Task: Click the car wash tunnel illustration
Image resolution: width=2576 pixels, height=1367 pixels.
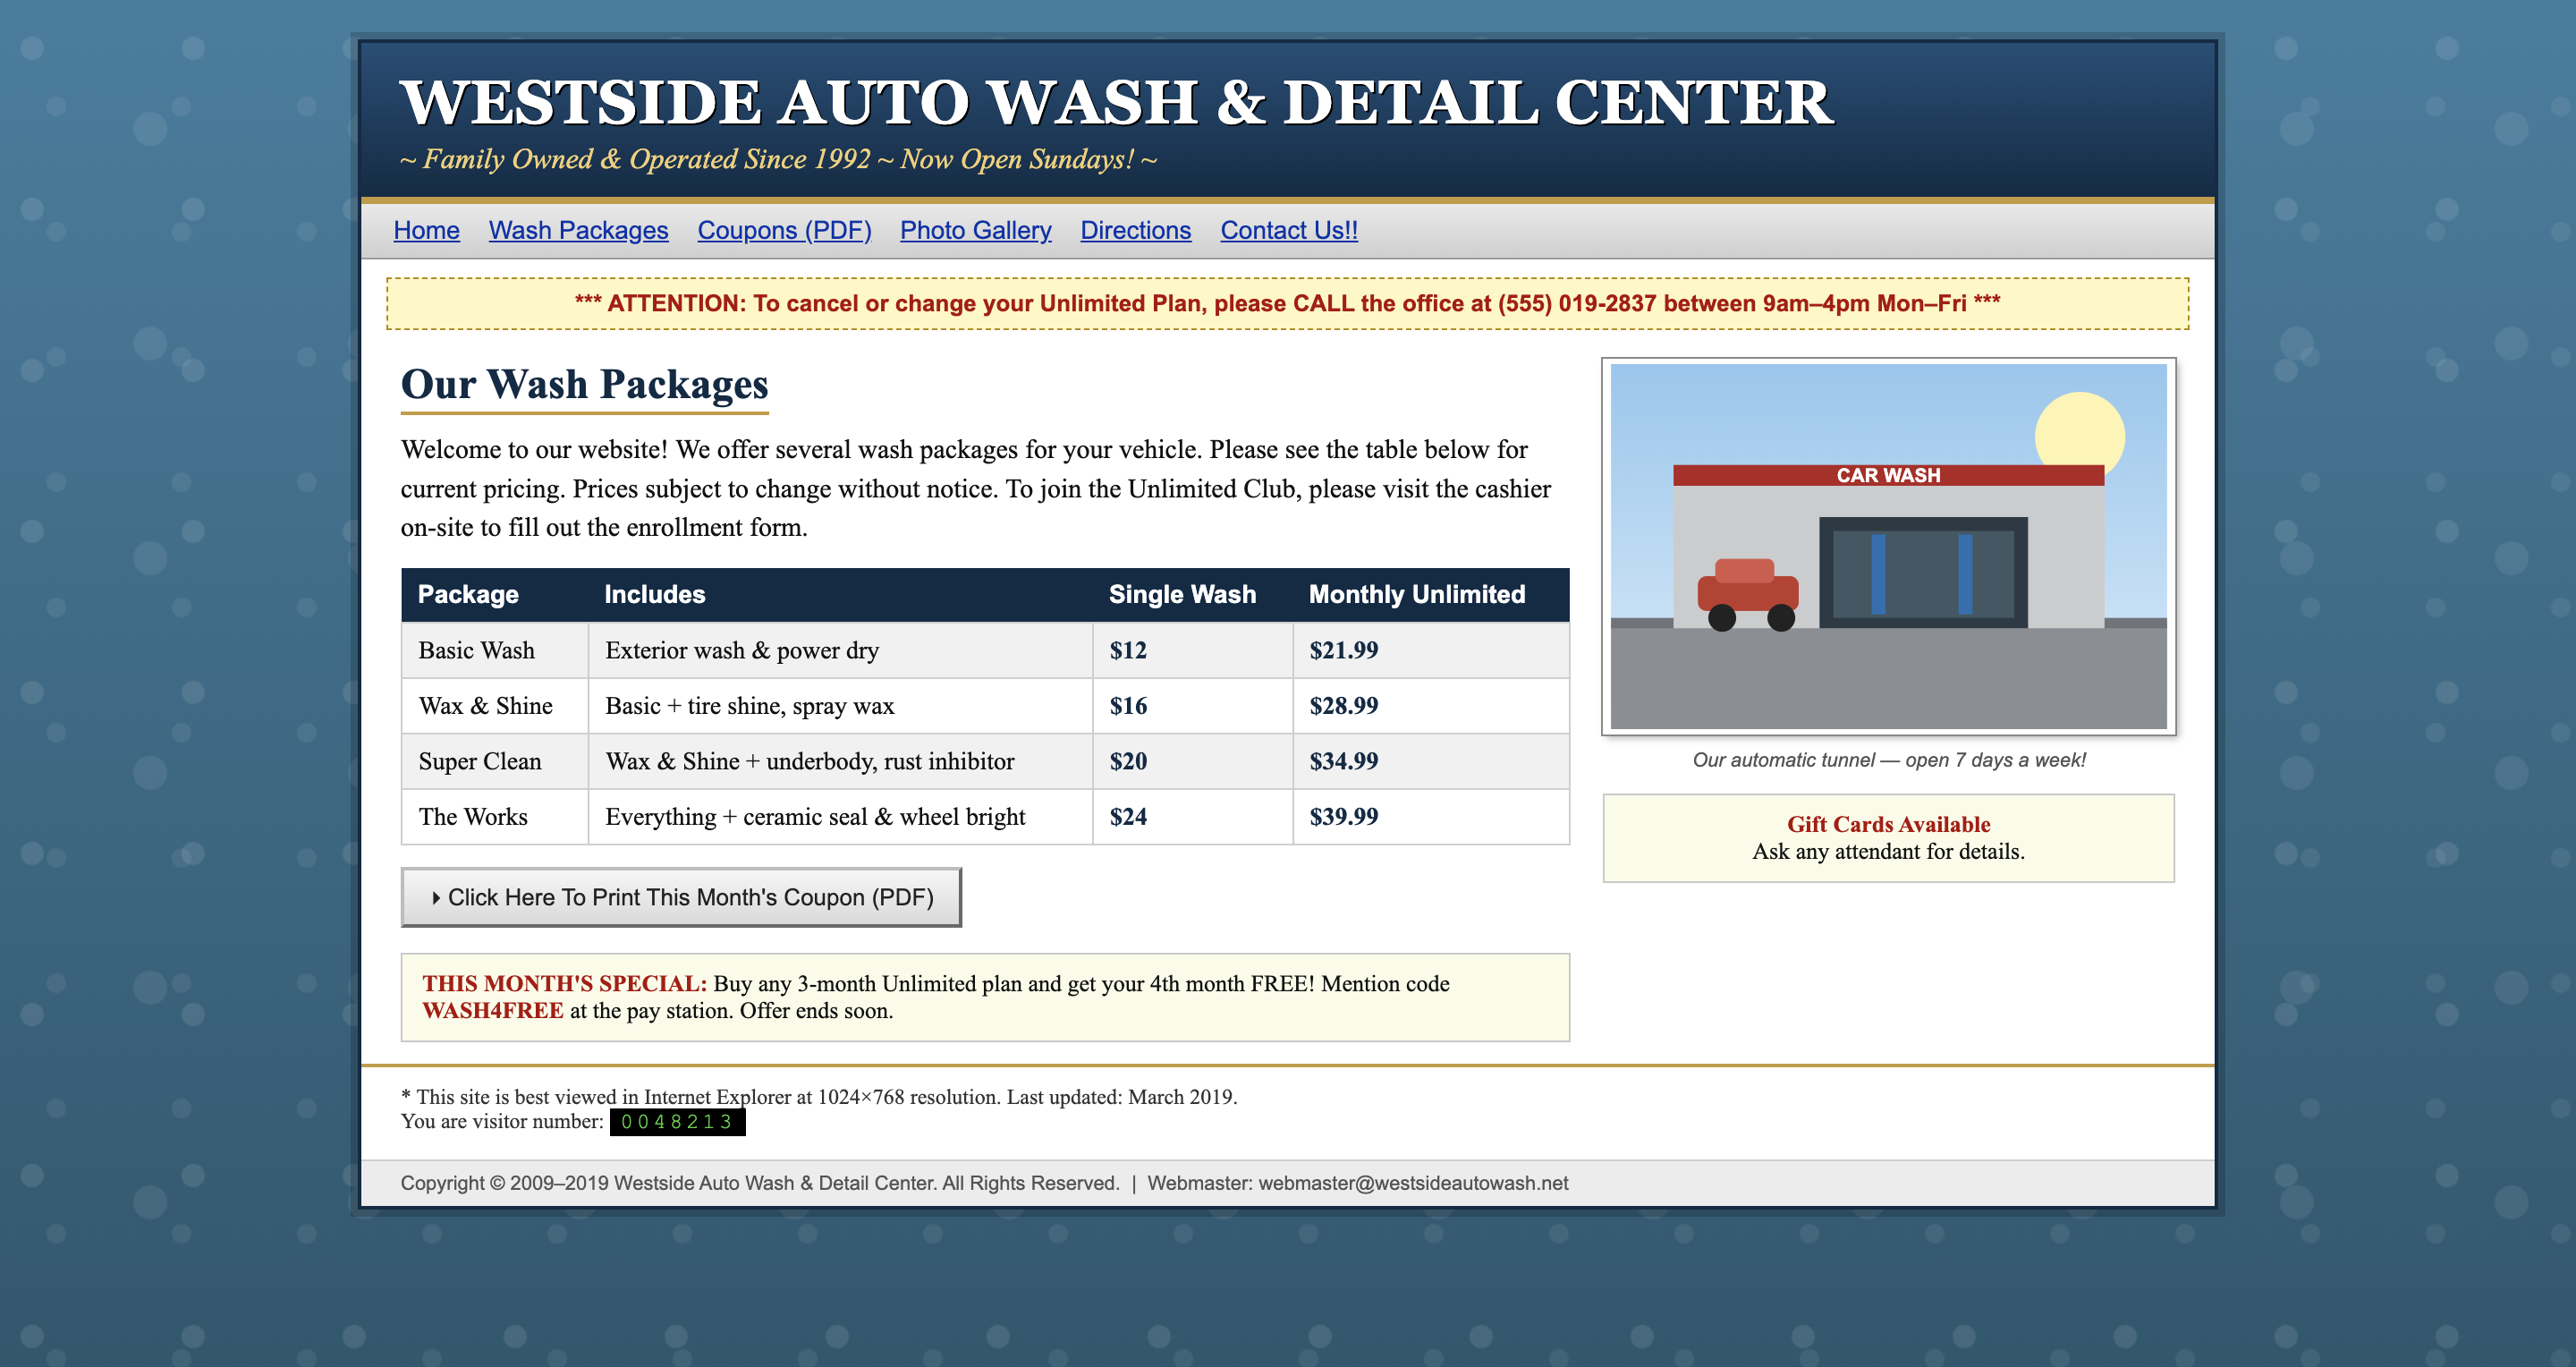Action: [x=1888, y=546]
